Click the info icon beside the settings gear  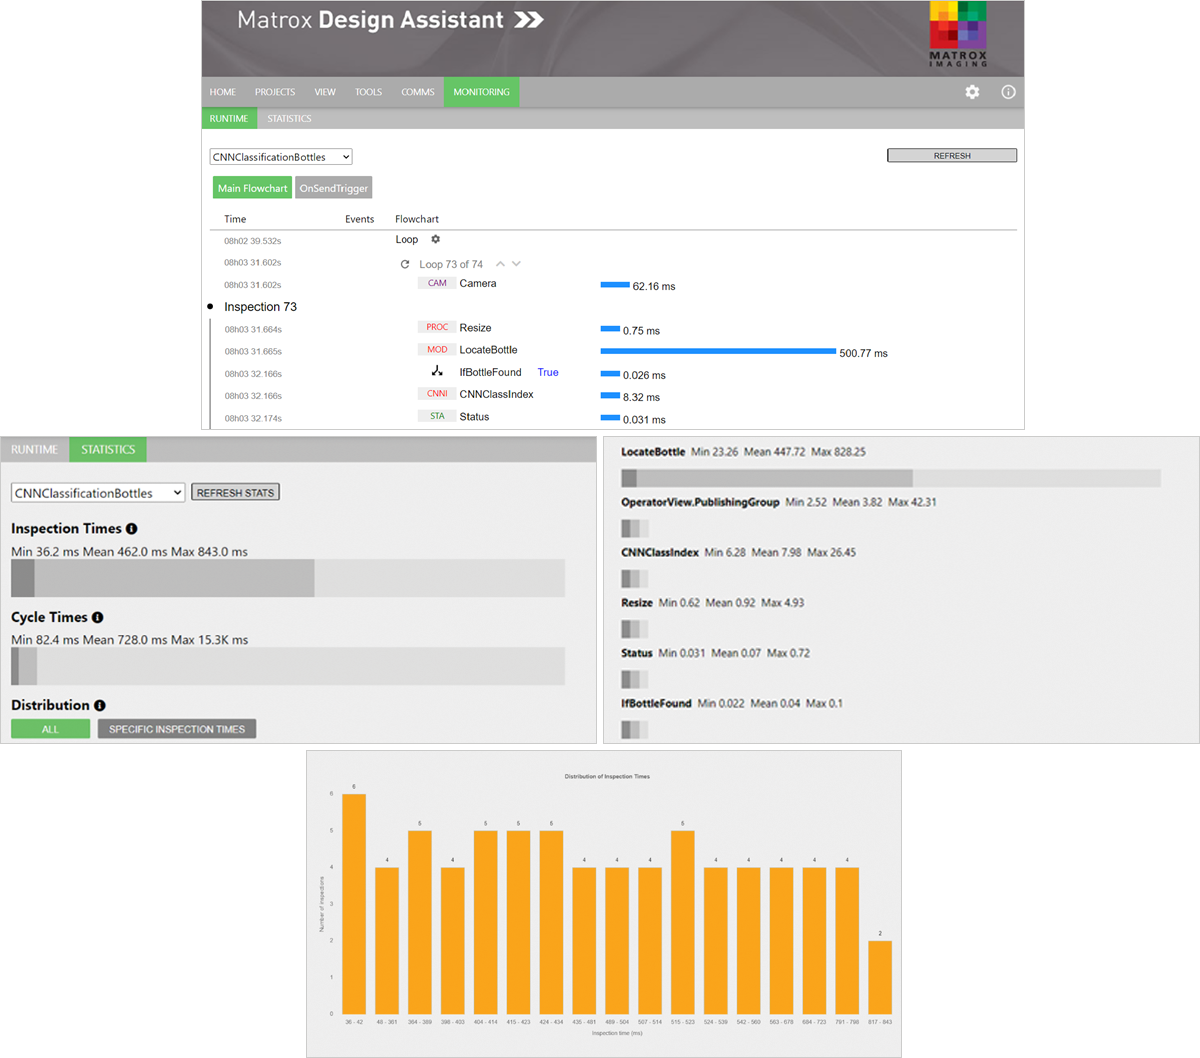pos(1008,92)
